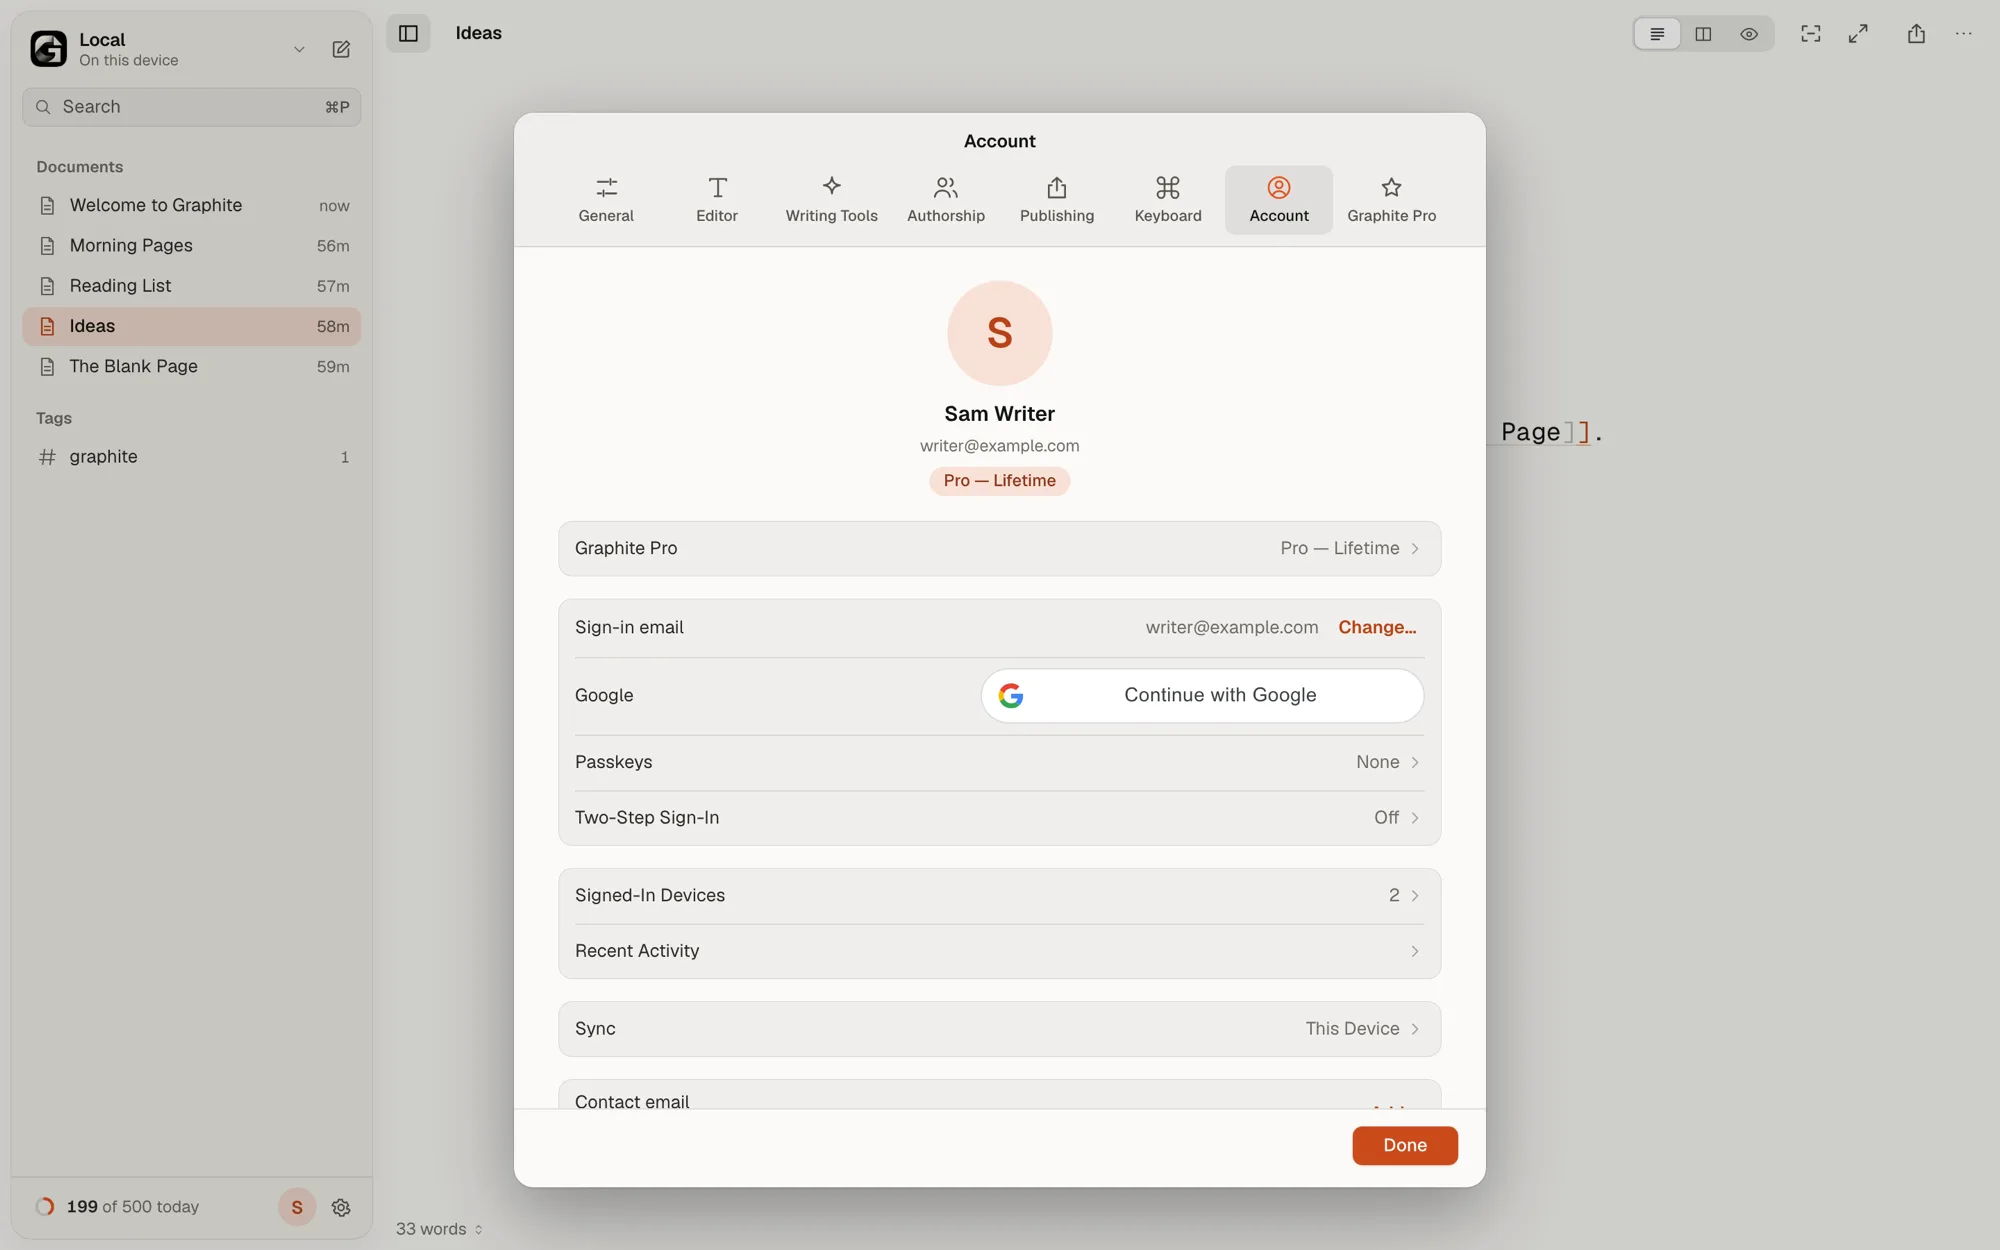This screenshot has width=2000, height=1250.
Task: Open the Passkeys row
Action: [x=999, y=762]
